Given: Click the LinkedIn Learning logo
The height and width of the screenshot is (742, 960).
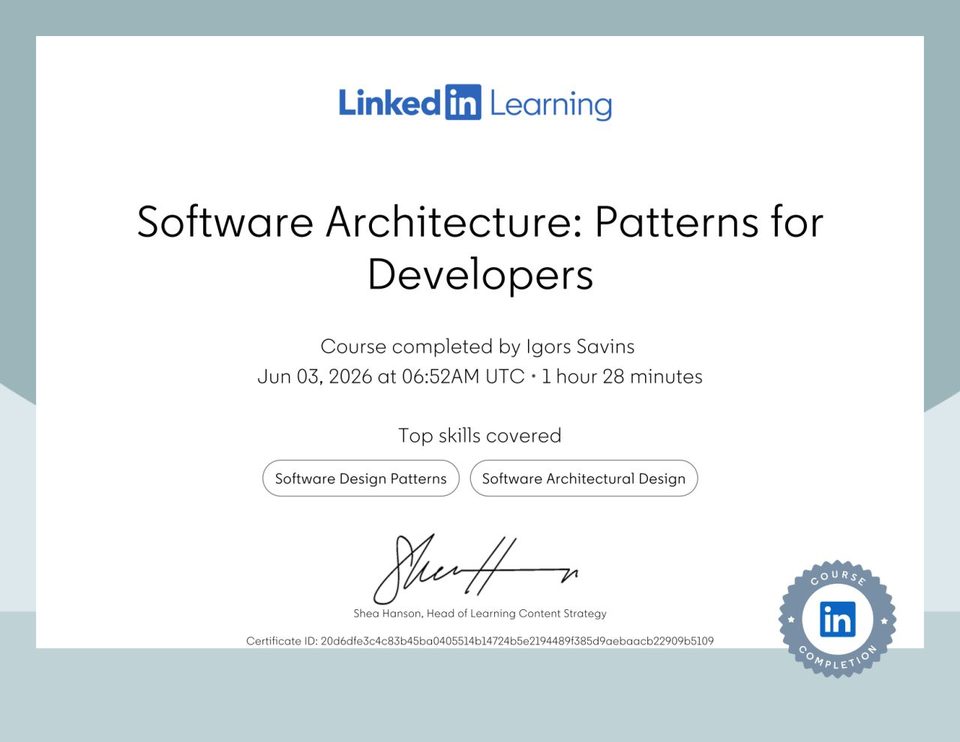Looking at the screenshot, I should (475, 103).
